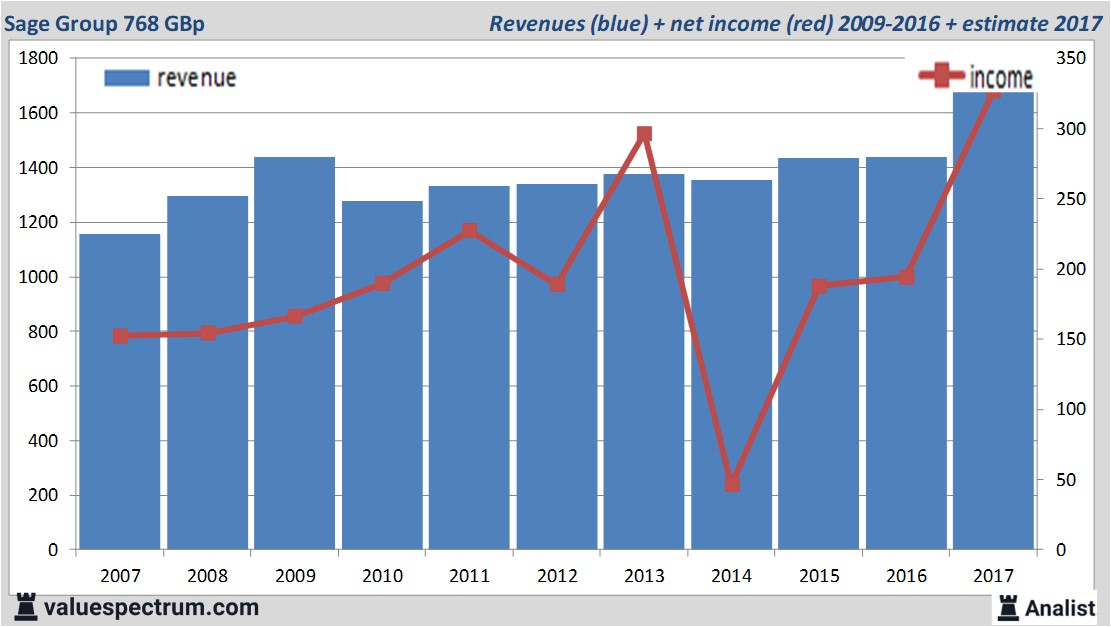This screenshot has width=1111, height=627.
Task: Click the 1000 revenue axis value
Action: (x=38, y=277)
